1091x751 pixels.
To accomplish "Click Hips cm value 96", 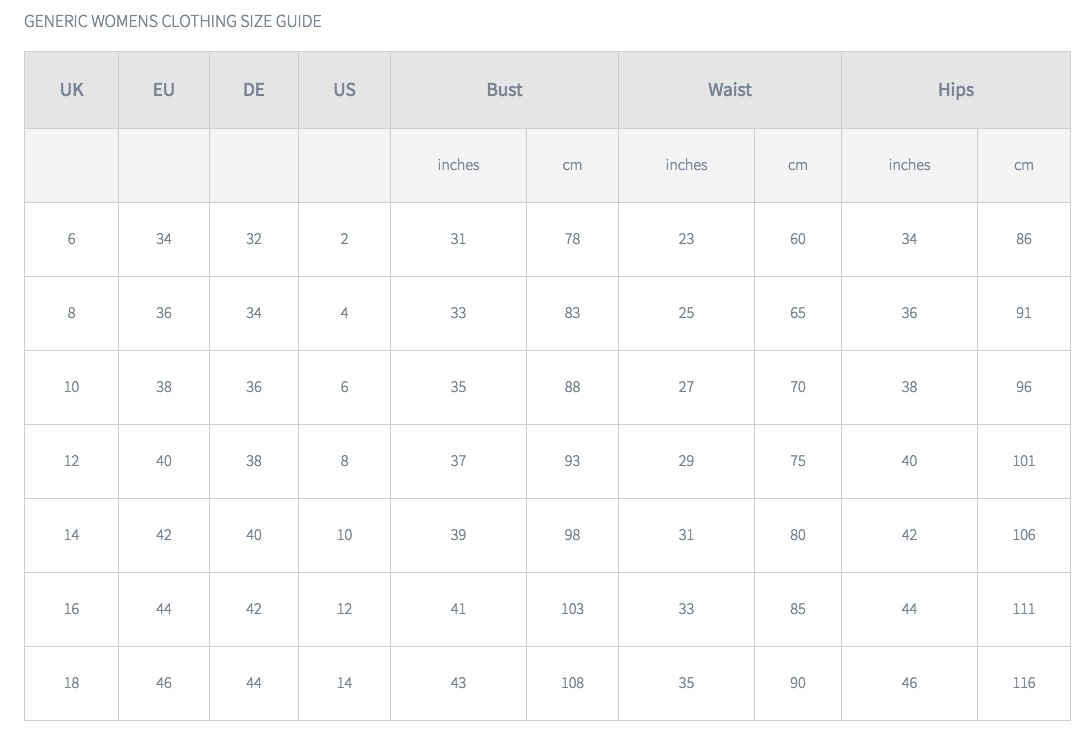I will (x=1024, y=387).
